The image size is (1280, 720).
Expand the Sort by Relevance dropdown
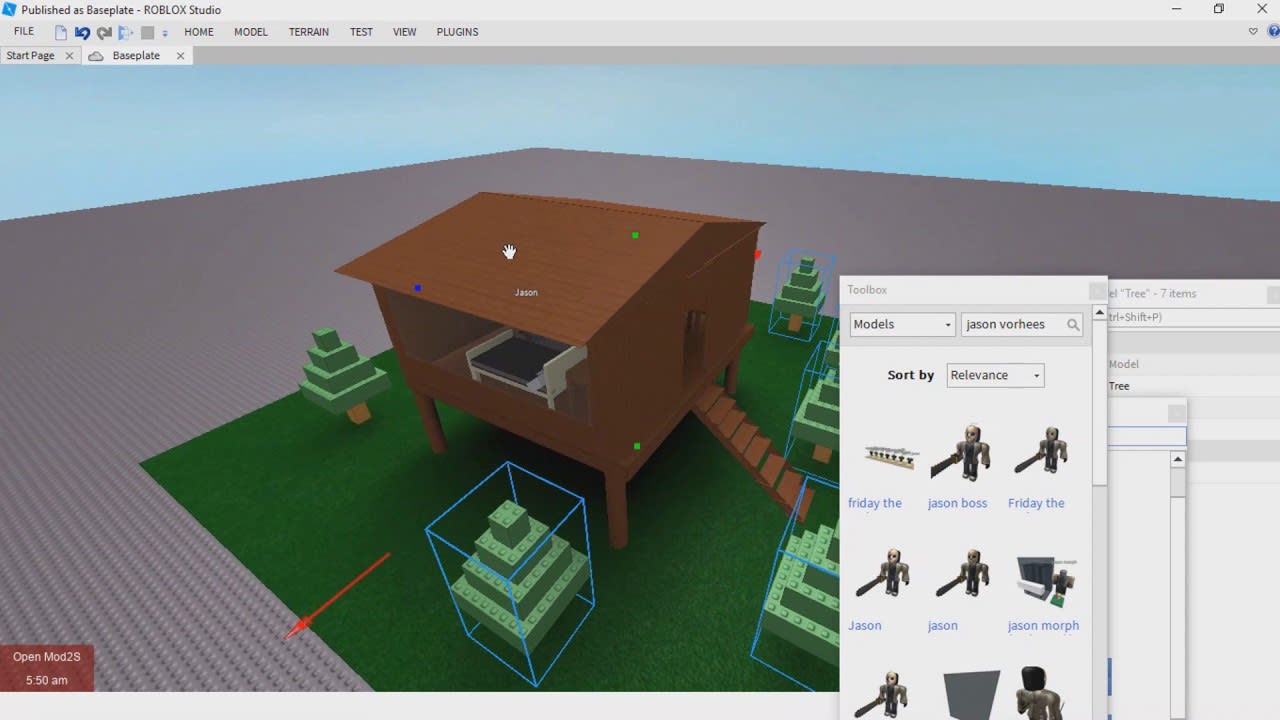point(995,375)
